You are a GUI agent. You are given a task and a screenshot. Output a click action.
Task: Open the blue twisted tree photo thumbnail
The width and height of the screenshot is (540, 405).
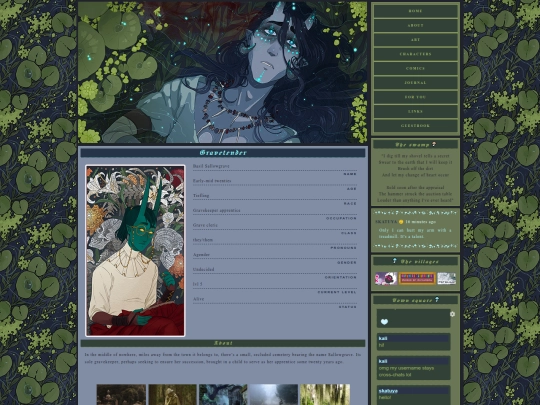pyautogui.click(x=223, y=394)
